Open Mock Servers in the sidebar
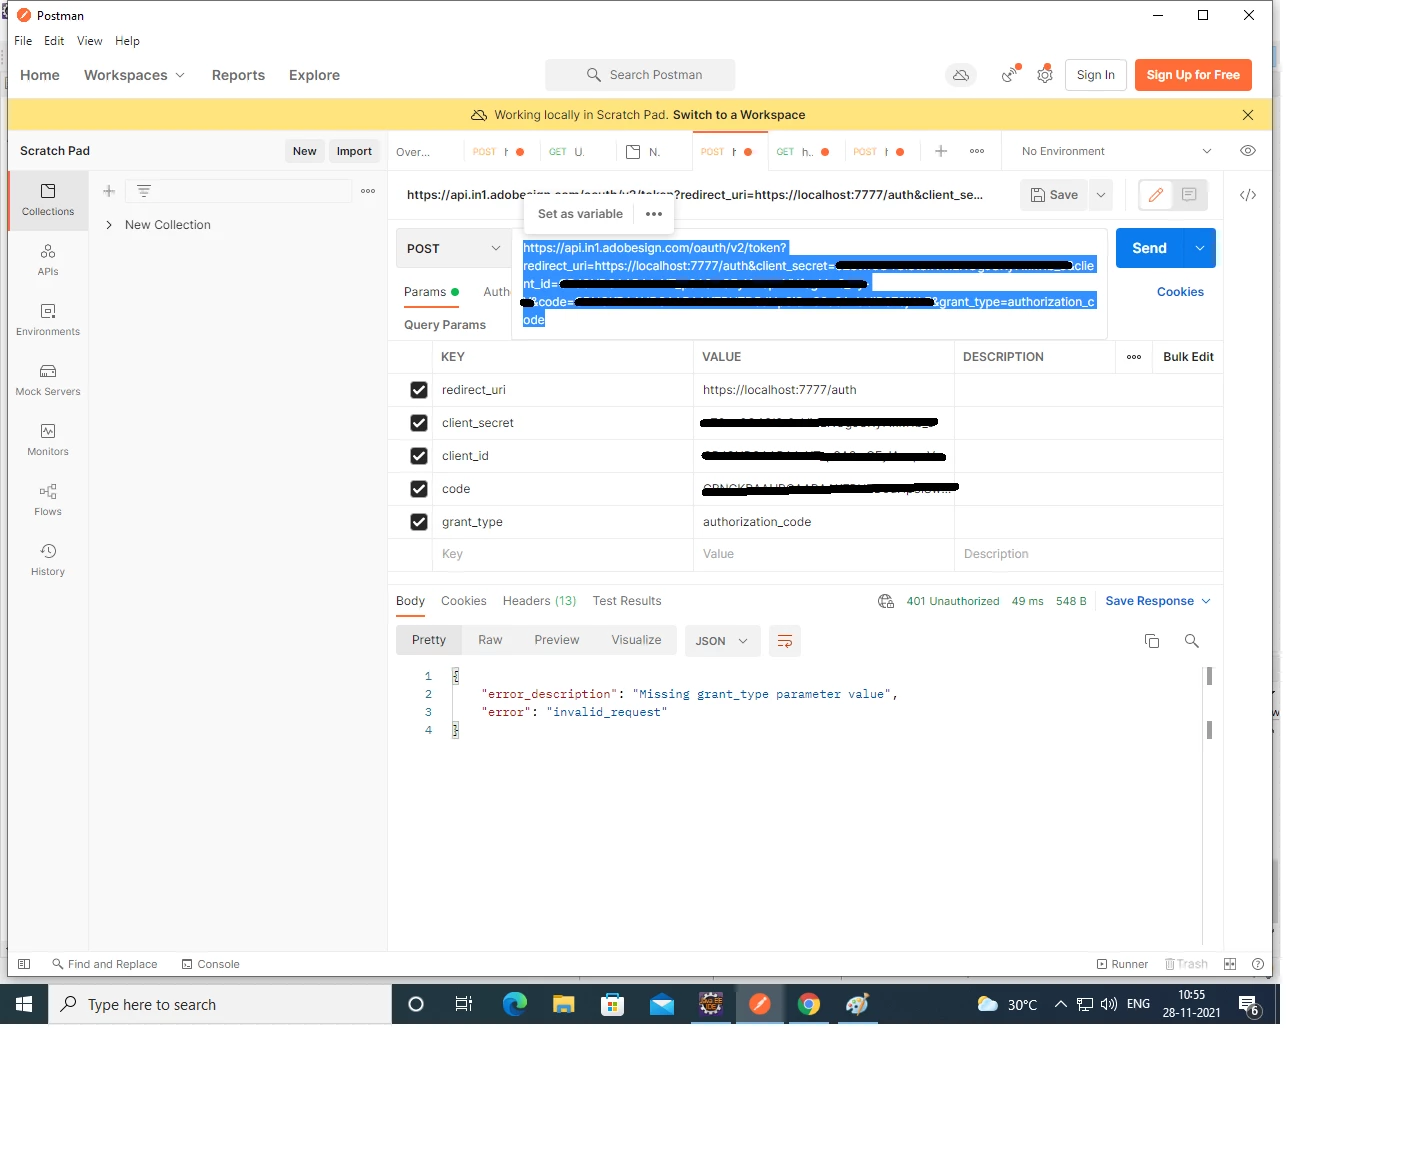 [x=48, y=380]
